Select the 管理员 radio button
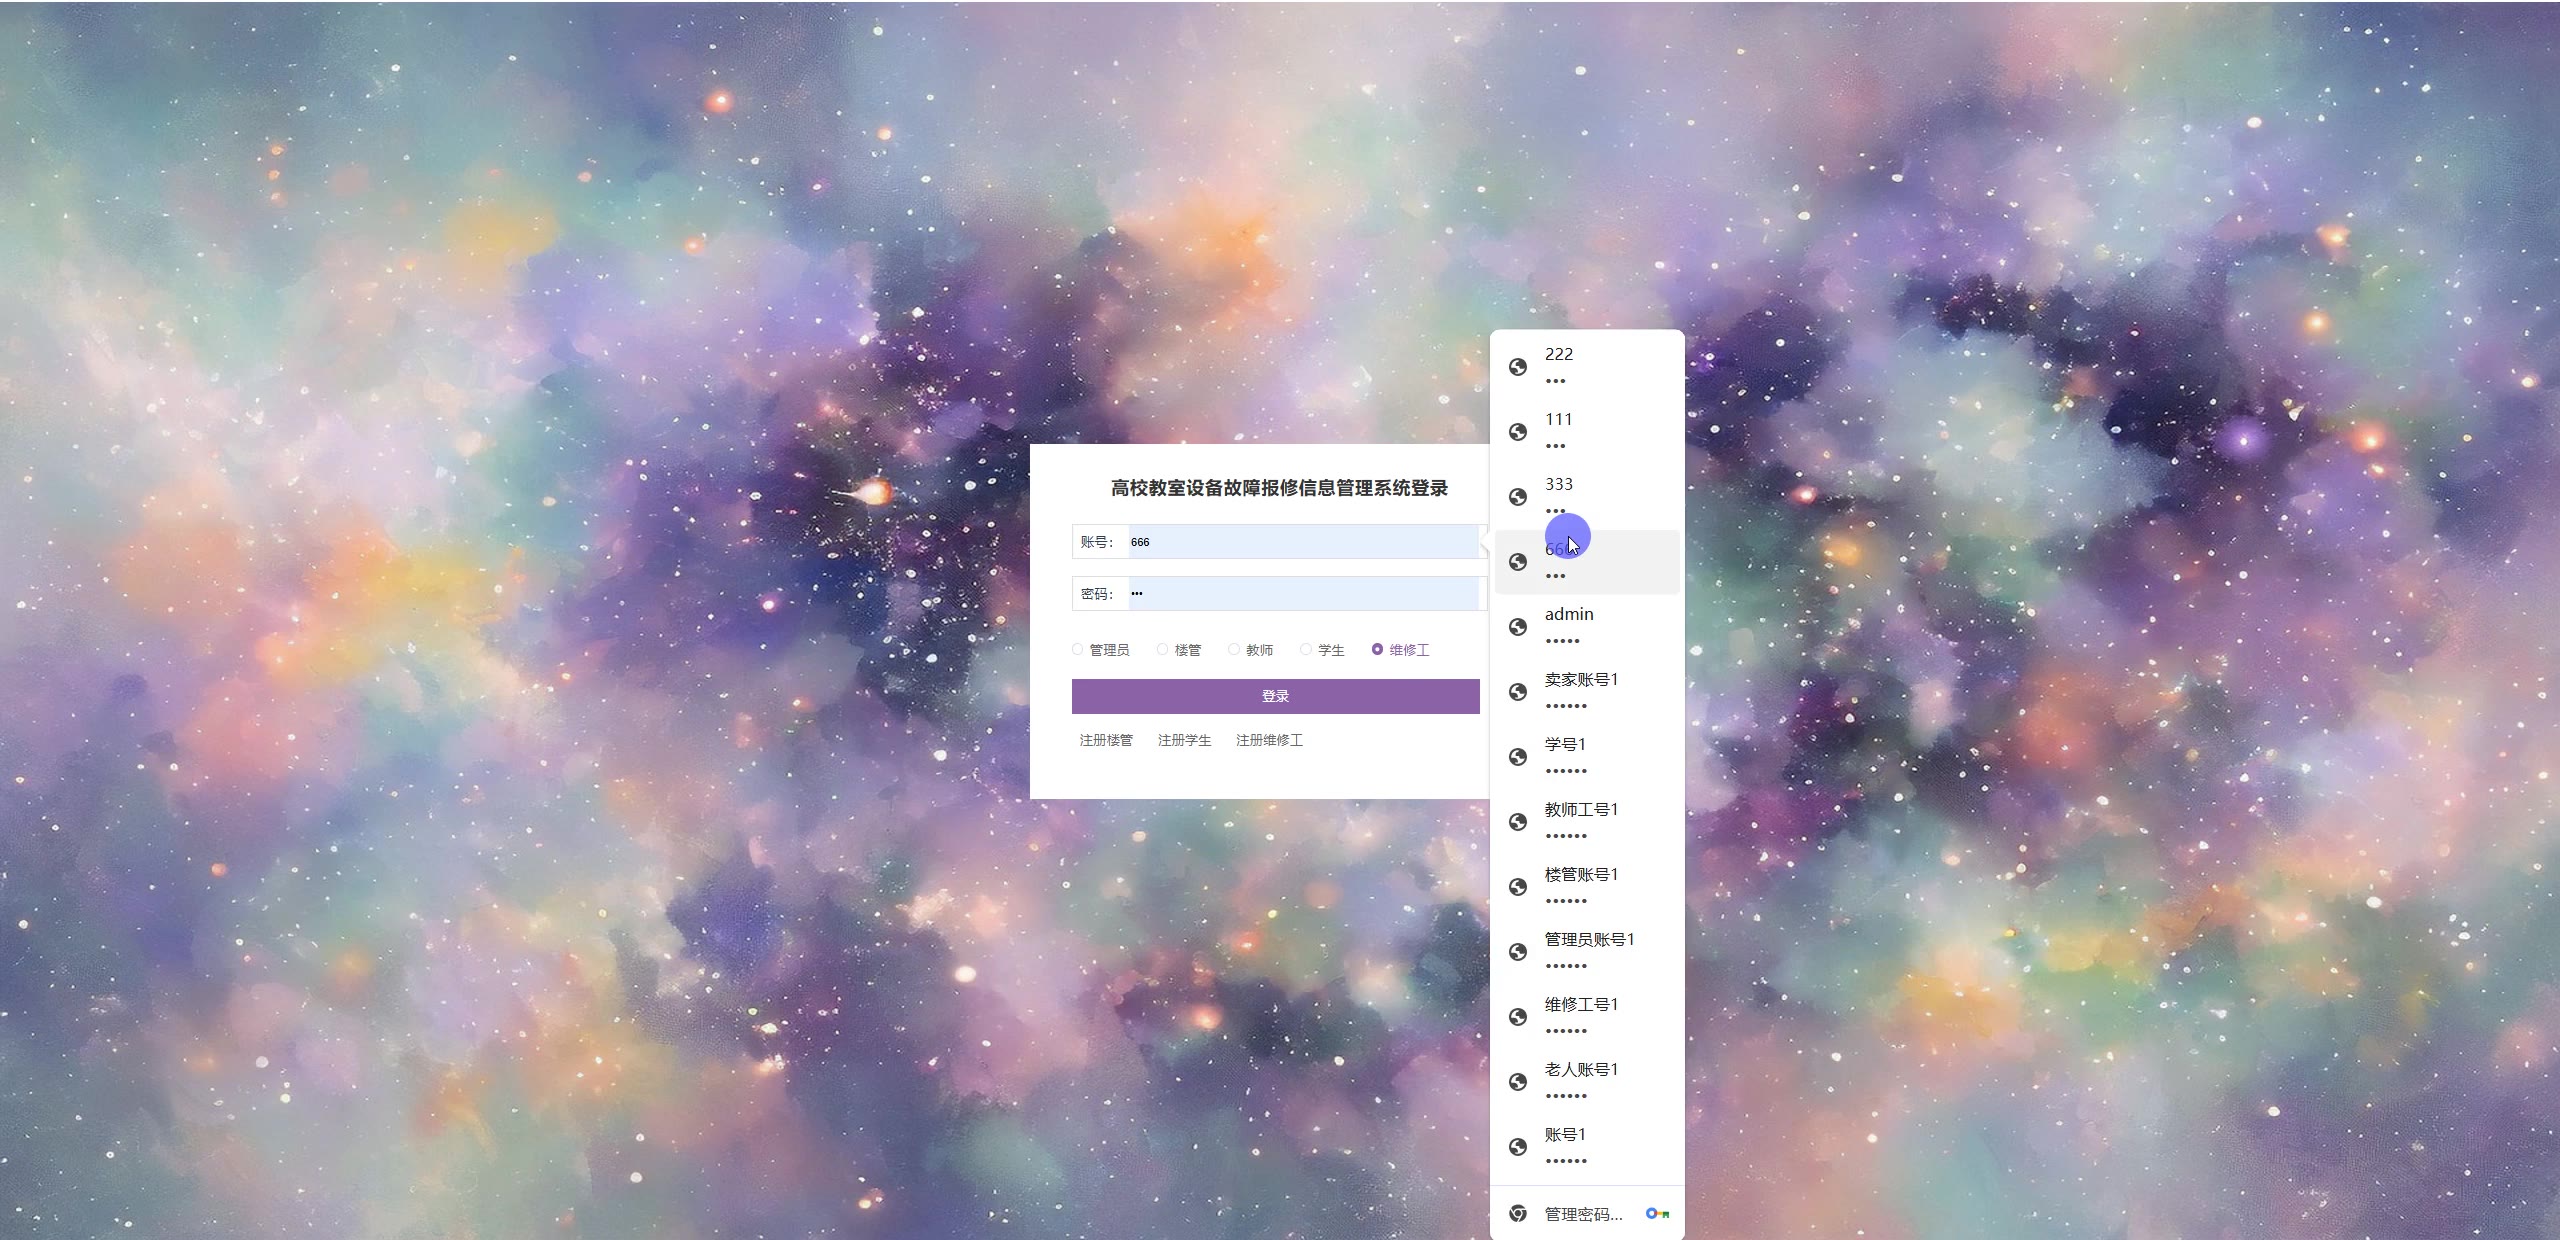The image size is (2560, 1240). (x=1078, y=649)
